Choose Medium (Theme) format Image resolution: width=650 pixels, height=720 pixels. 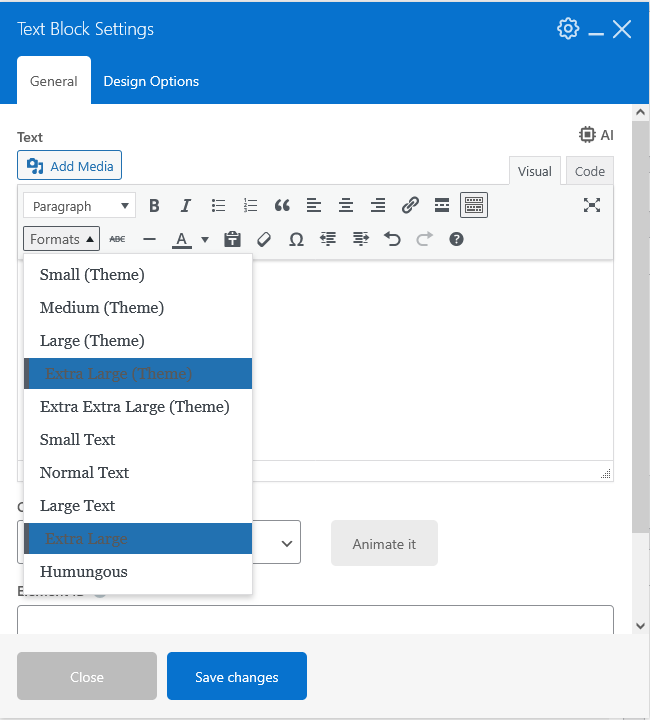[x=138, y=308]
